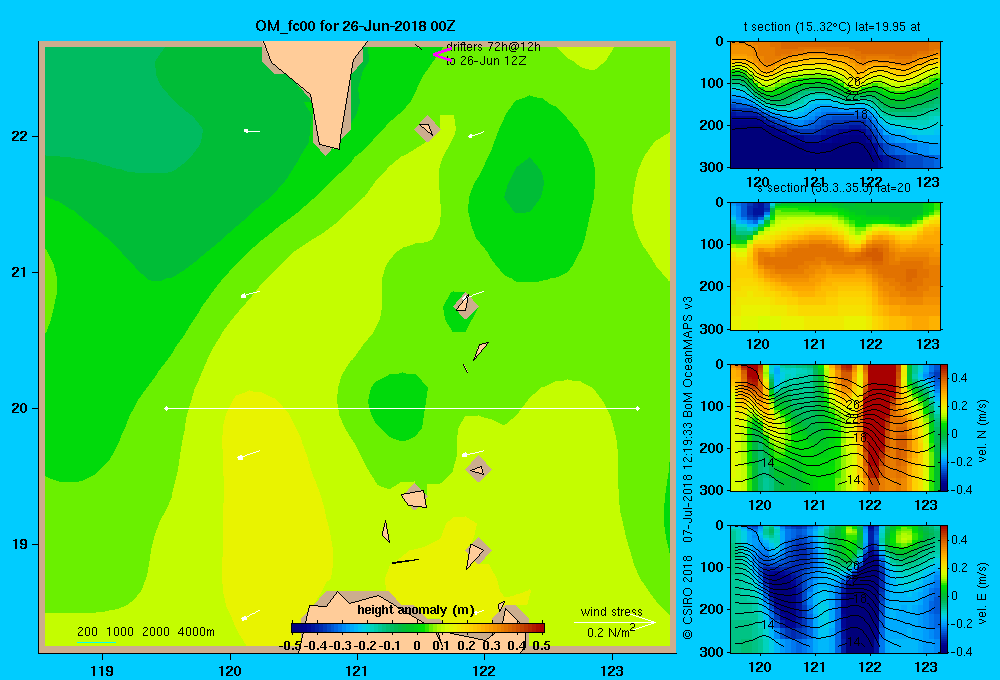Click the western endpoint of the section line
Screen dimensions: 1000x680
[166, 408]
